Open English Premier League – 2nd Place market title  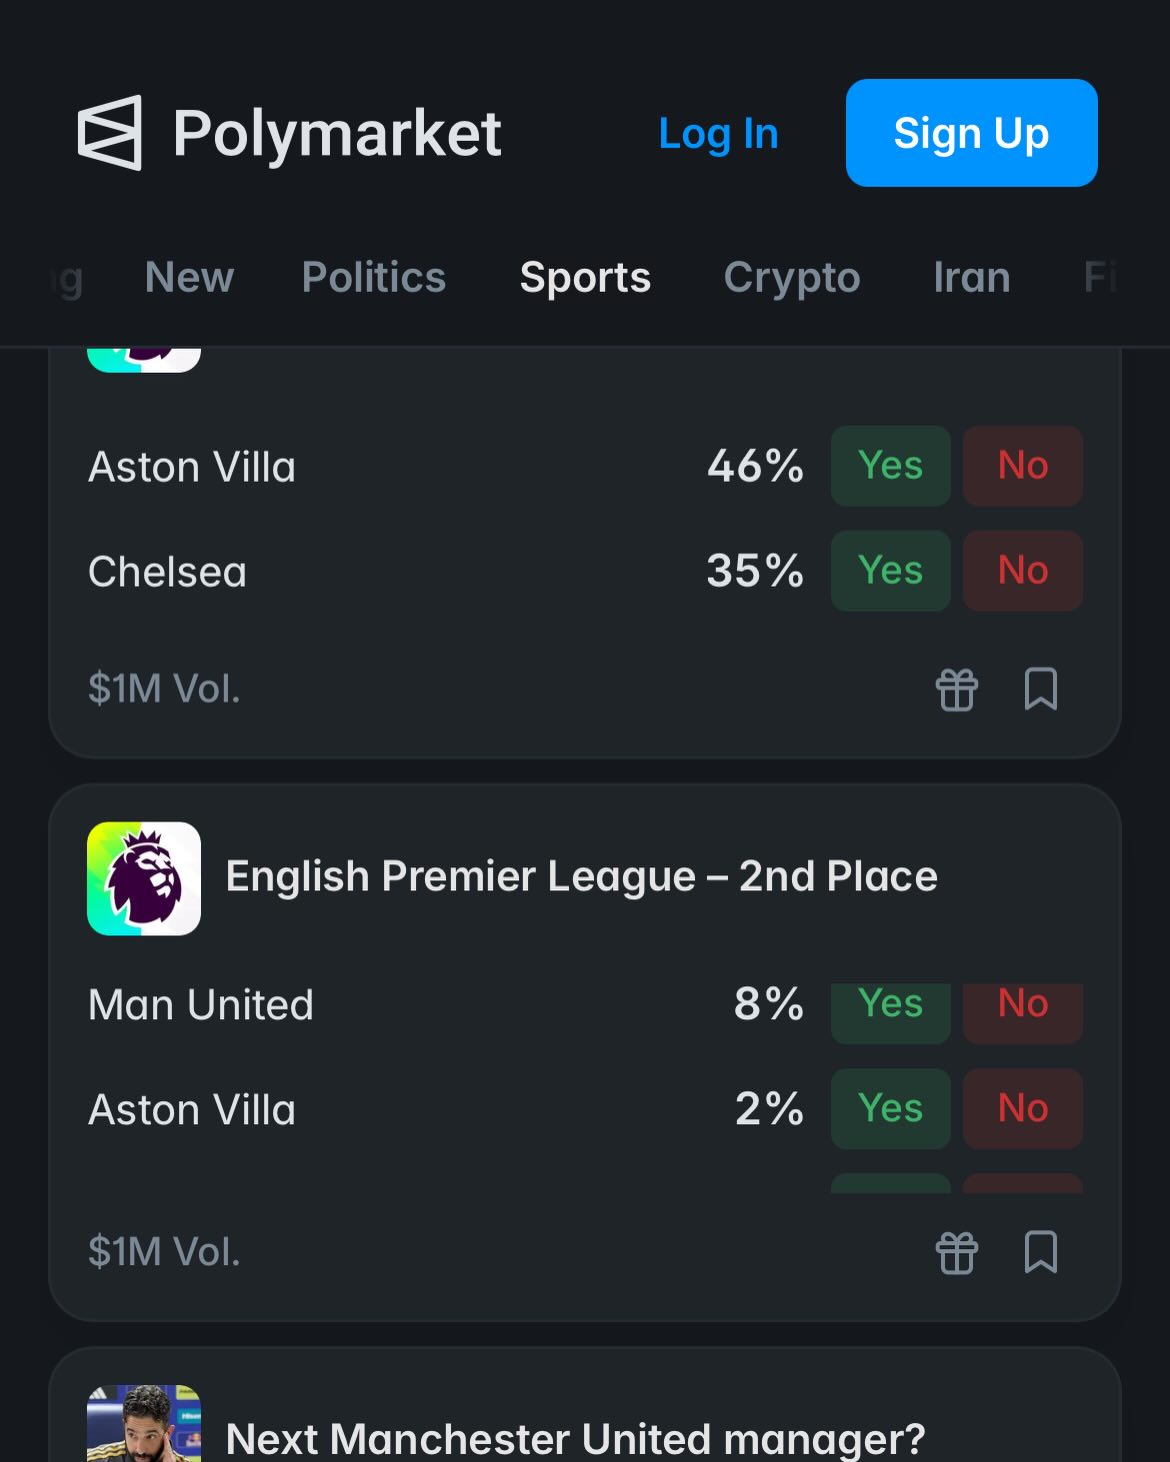[581, 876]
